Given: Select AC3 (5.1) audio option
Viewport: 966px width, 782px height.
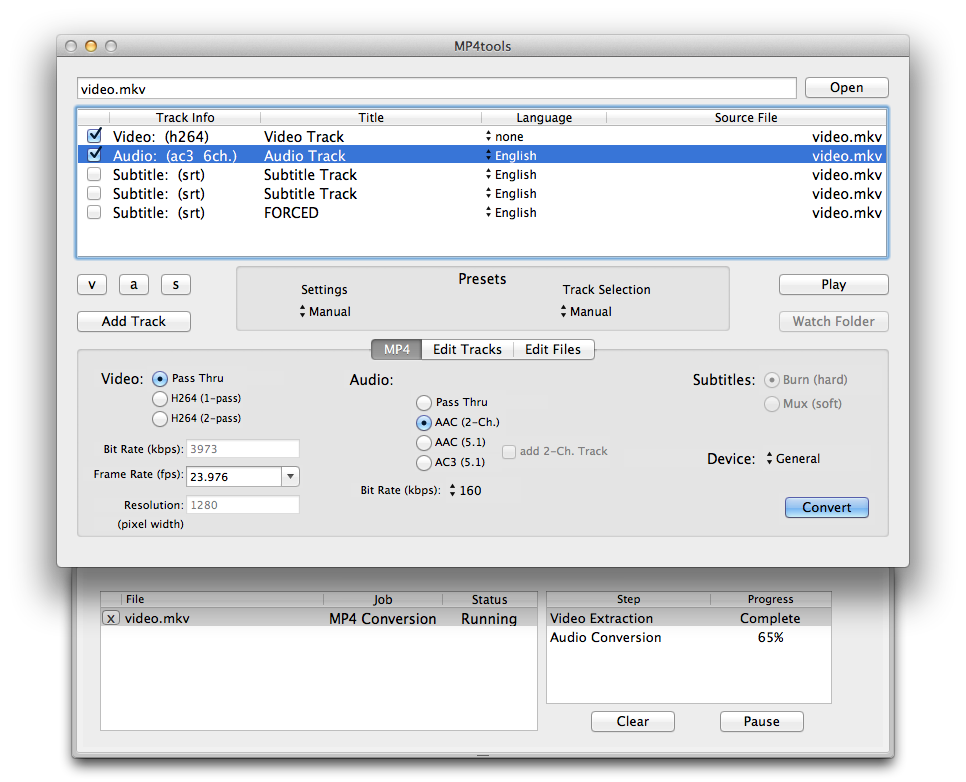Looking at the screenshot, I should 424,462.
